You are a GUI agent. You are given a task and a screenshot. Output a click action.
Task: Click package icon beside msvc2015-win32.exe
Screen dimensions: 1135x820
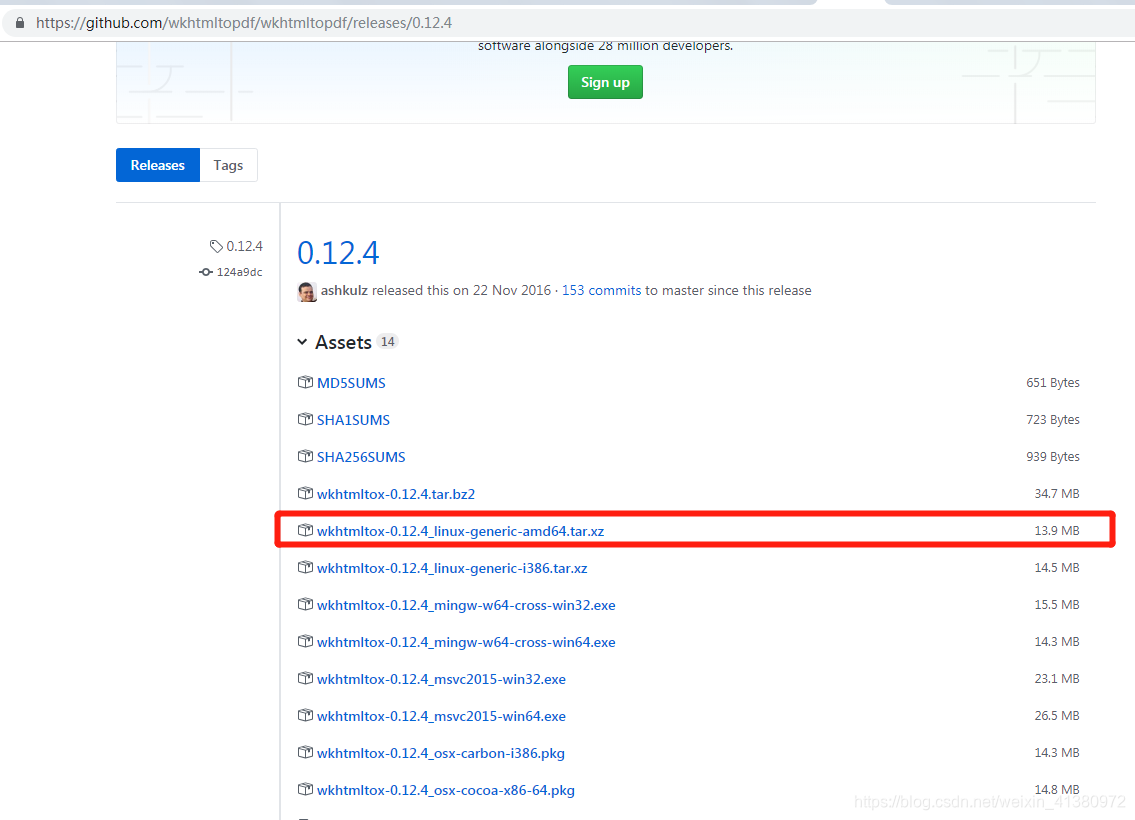(x=305, y=678)
